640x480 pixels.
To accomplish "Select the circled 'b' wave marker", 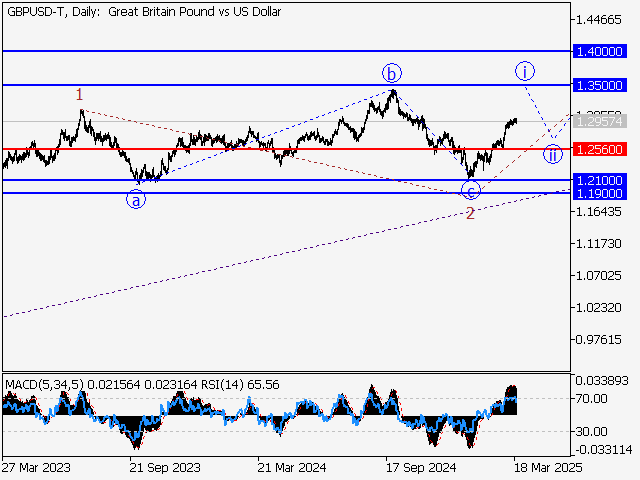I will click(x=392, y=73).
